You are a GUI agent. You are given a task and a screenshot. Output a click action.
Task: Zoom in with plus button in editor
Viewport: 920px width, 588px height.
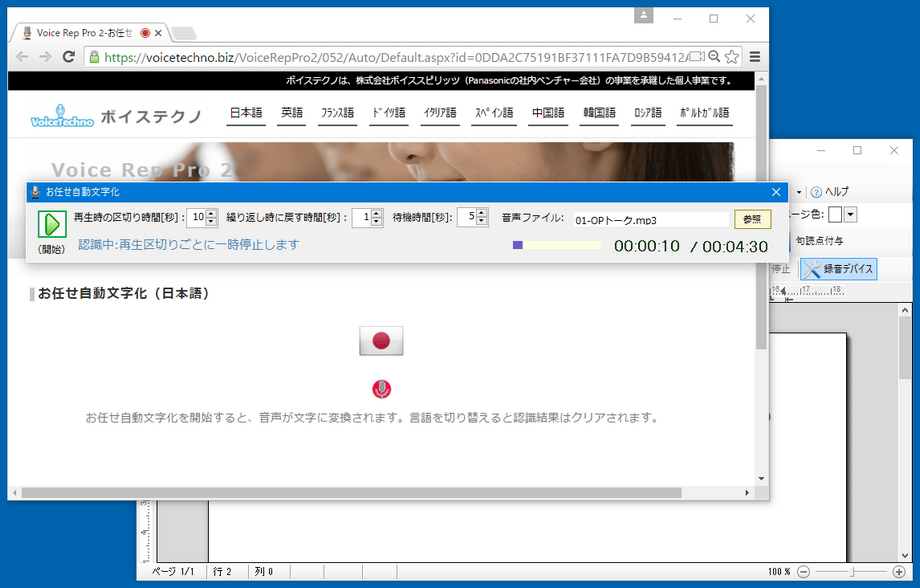(899, 572)
